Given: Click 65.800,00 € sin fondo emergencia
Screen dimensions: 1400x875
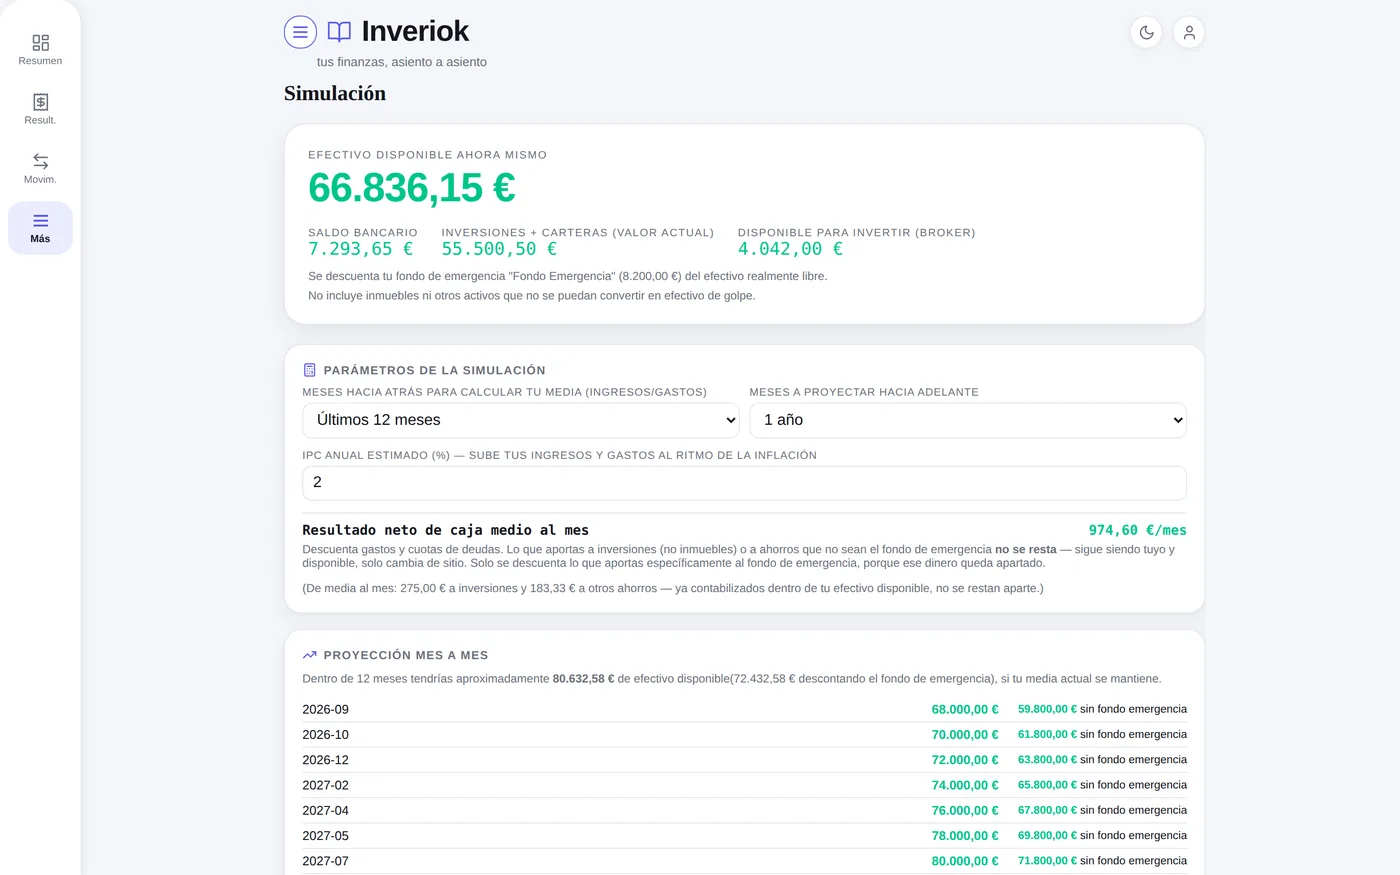Looking at the screenshot, I should coord(1102,785).
